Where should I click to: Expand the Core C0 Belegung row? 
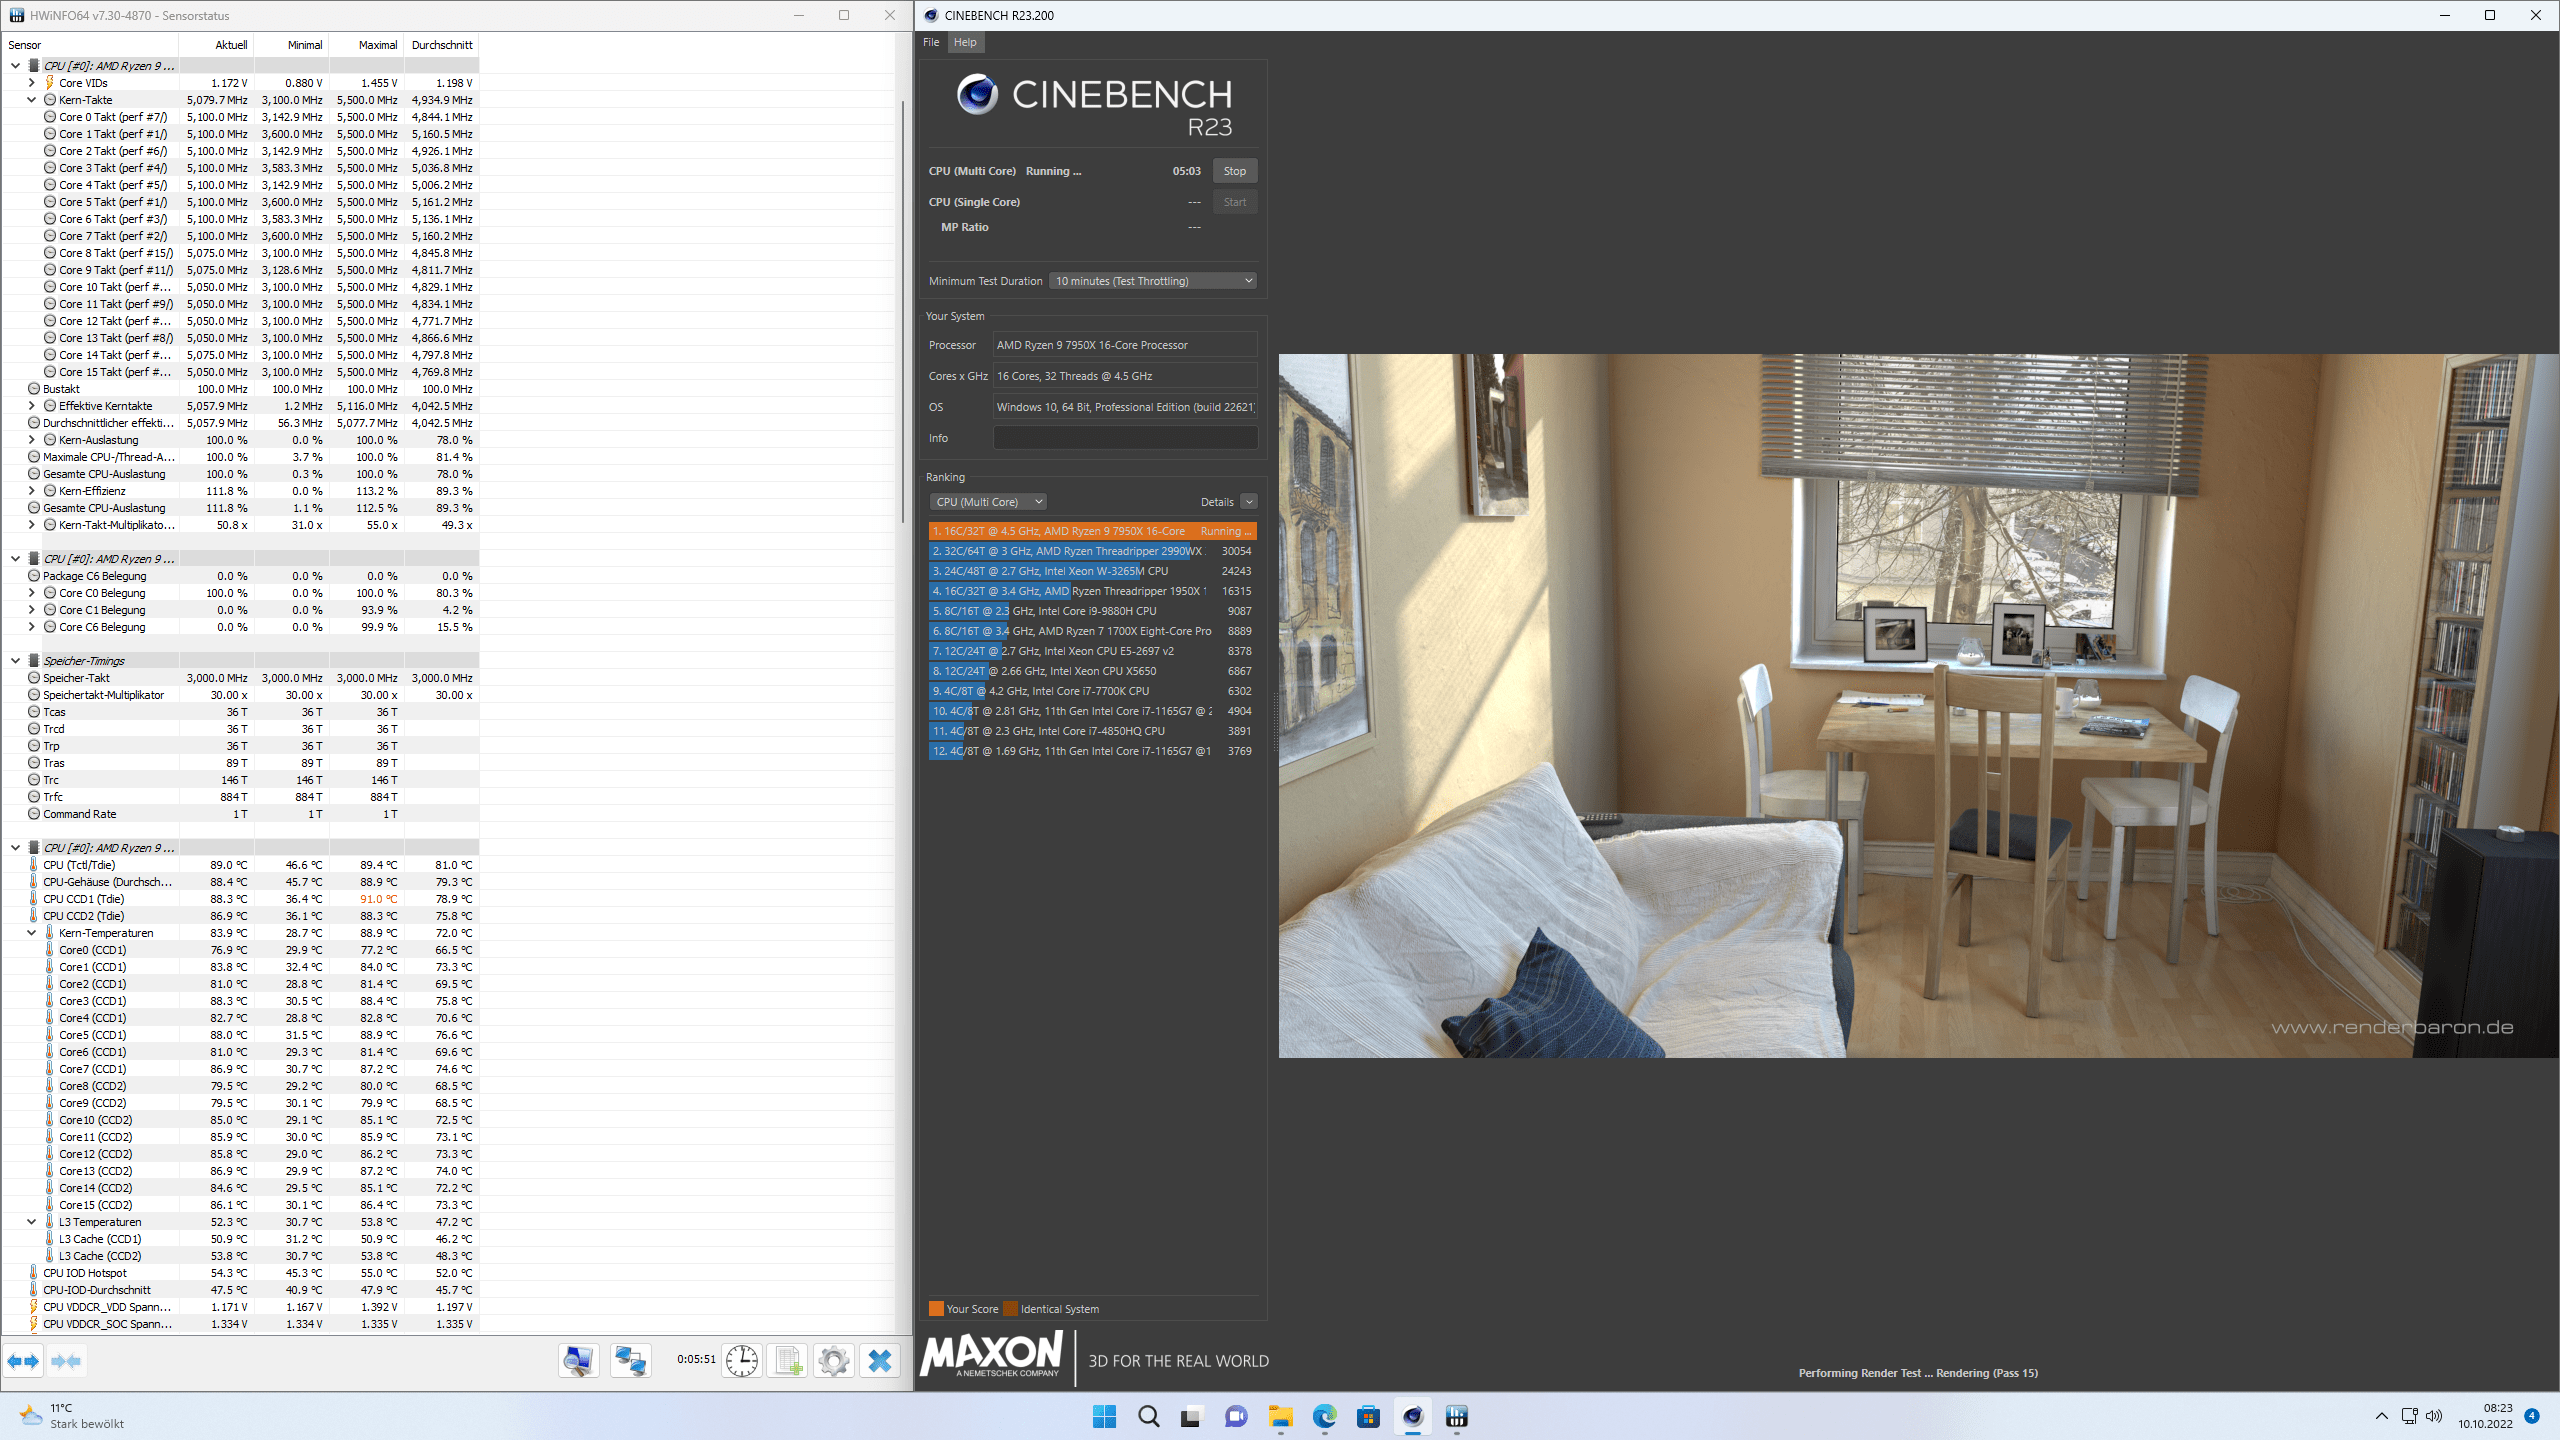31,593
